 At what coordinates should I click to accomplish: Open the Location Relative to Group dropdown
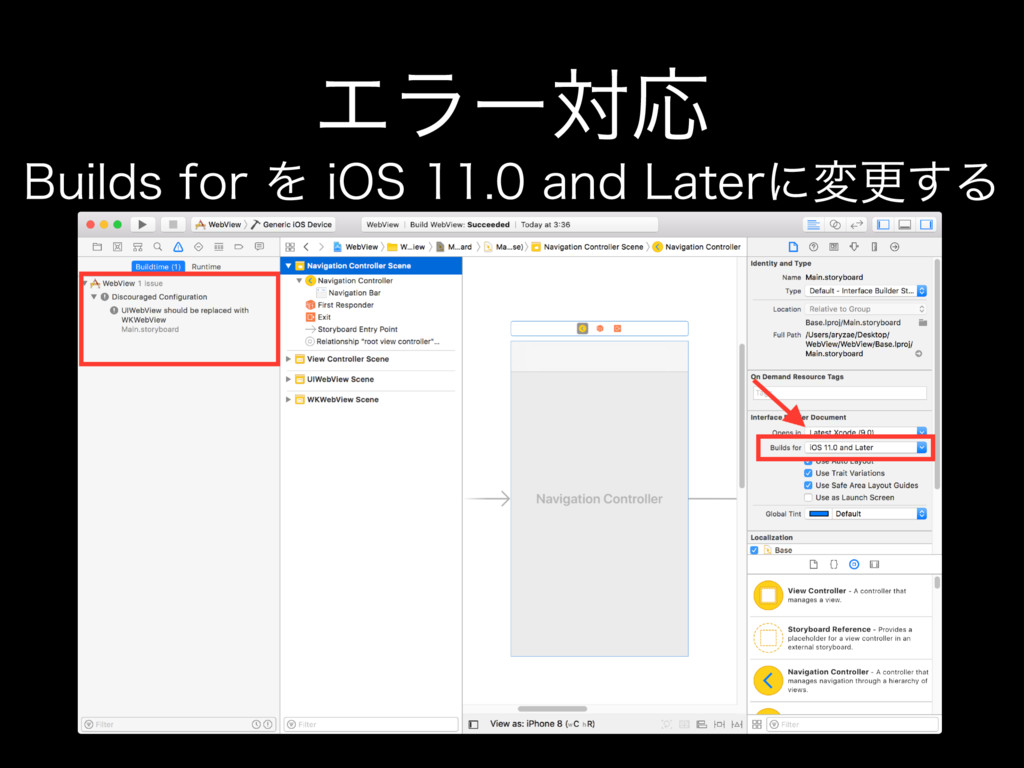tap(866, 309)
